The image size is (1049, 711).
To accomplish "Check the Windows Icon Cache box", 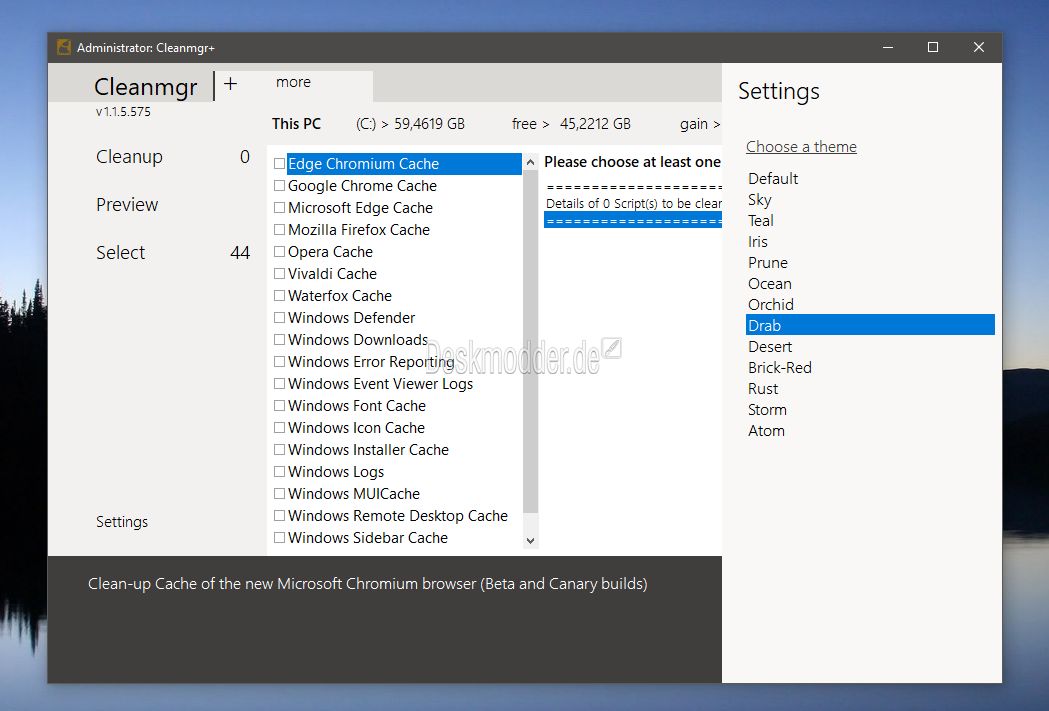I will (x=280, y=428).
